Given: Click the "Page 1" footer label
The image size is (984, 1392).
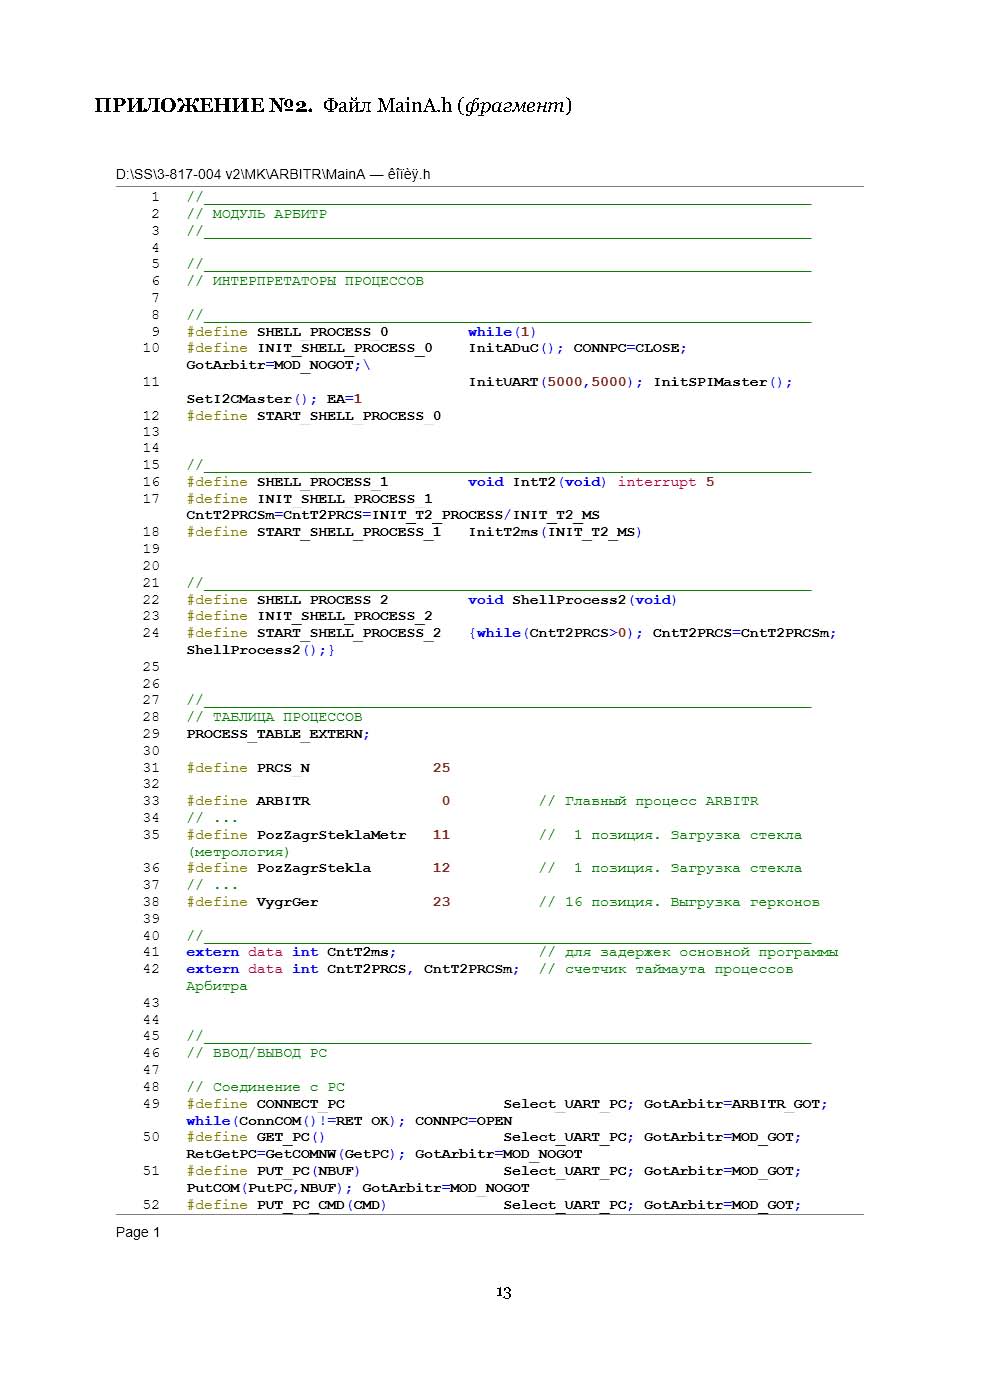Looking at the screenshot, I should [138, 1232].
